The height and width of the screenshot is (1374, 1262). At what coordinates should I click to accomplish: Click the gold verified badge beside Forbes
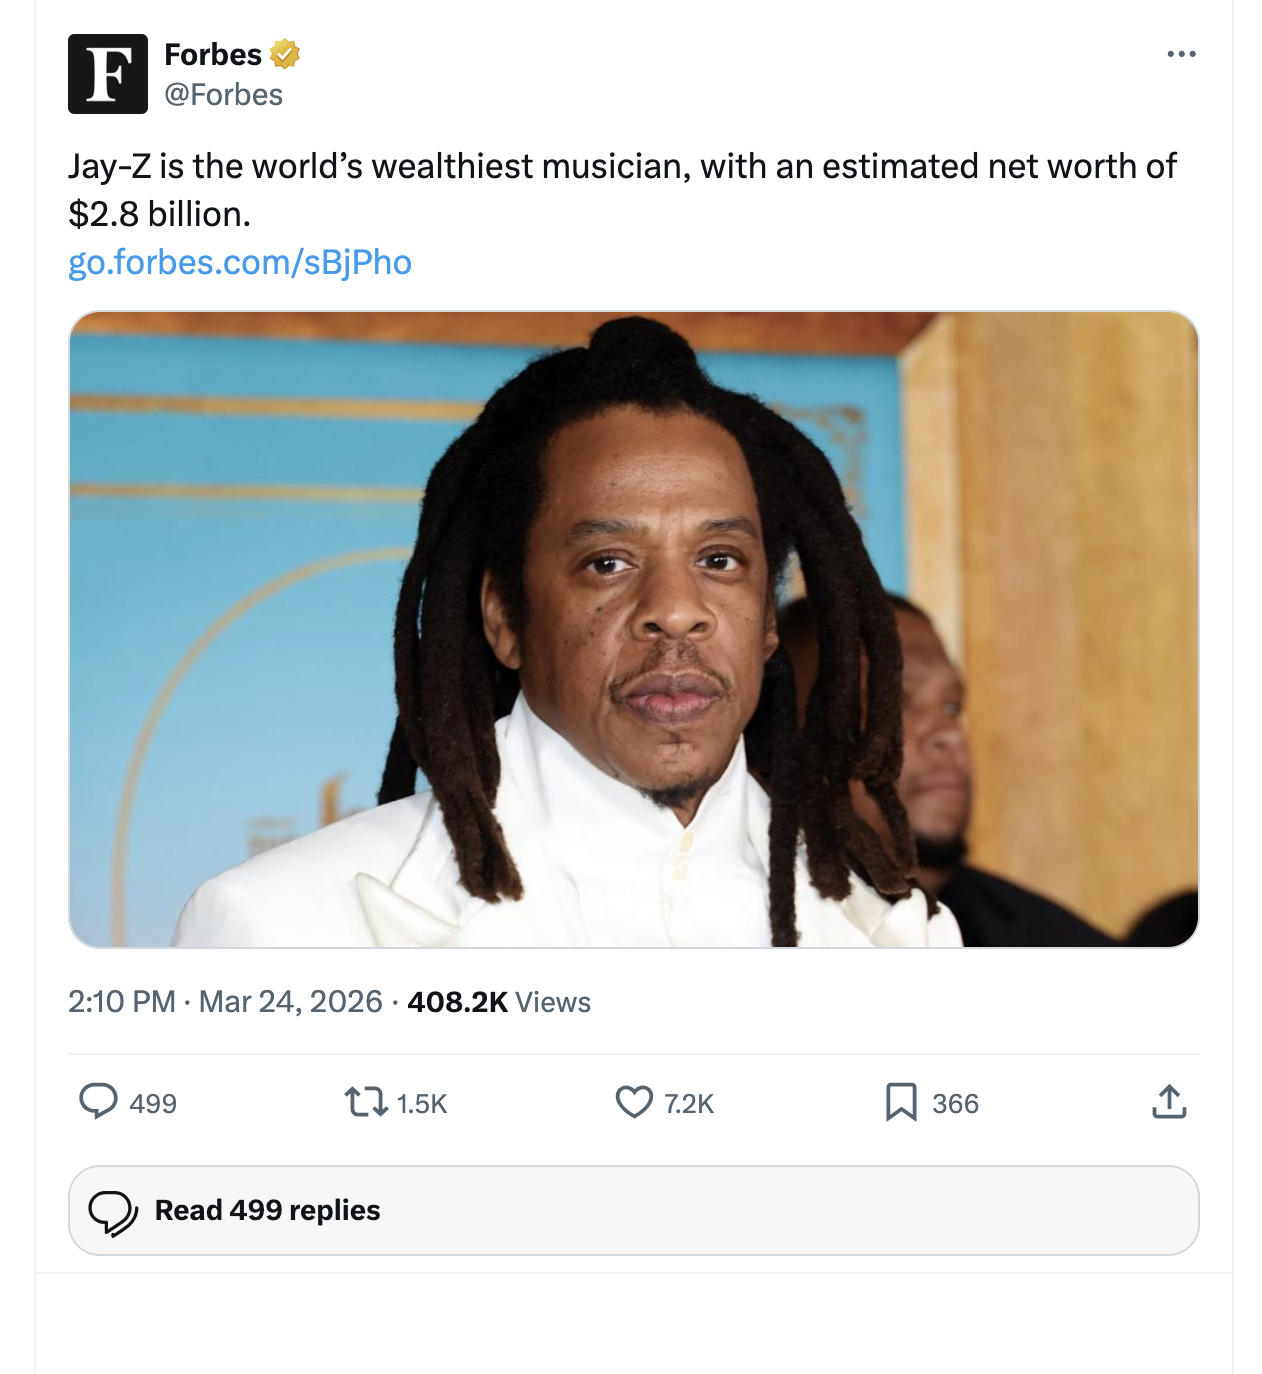[x=285, y=54]
